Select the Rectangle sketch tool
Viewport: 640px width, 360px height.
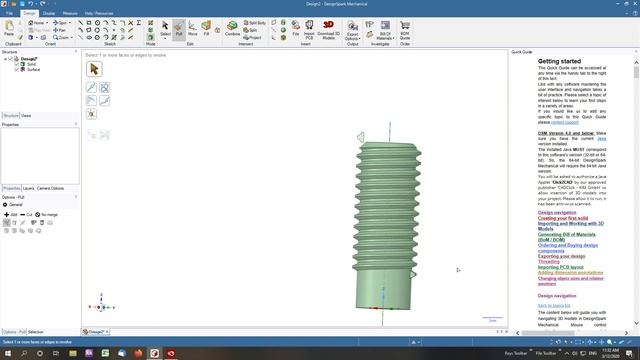(x=89, y=23)
